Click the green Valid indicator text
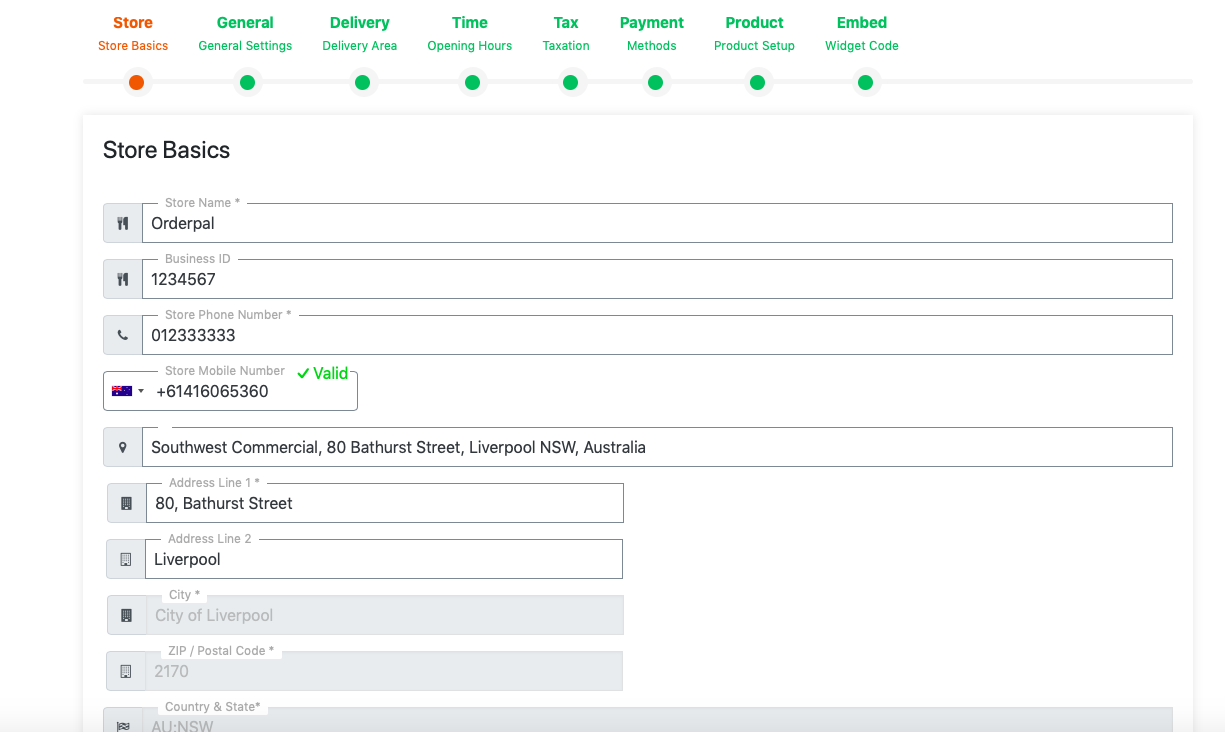 (x=323, y=373)
